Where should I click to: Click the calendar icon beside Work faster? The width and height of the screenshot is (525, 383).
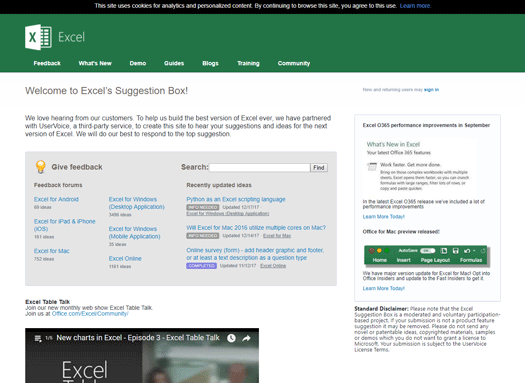[x=372, y=166]
